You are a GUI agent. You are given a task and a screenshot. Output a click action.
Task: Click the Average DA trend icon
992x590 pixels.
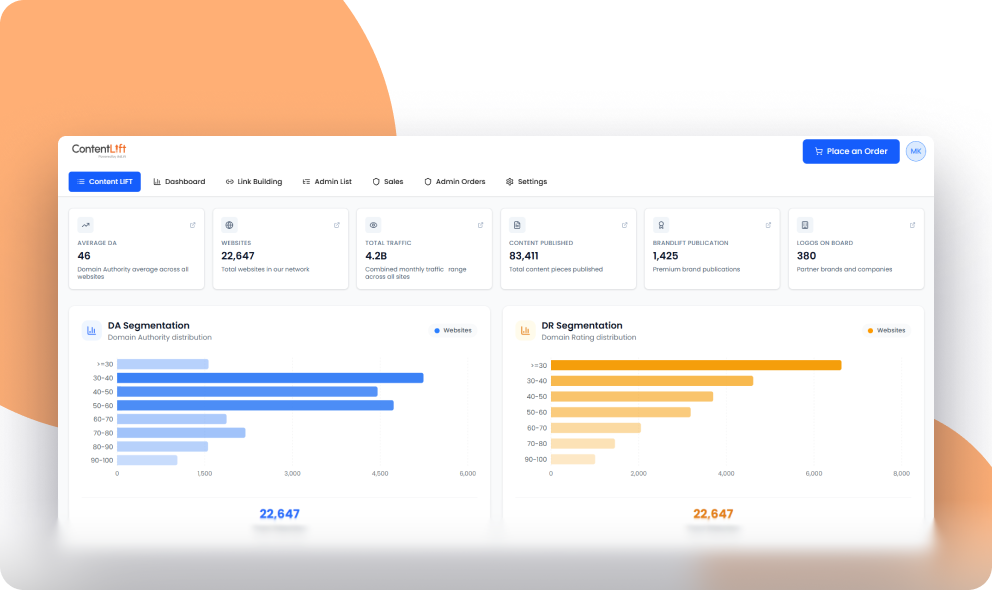pos(85,225)
